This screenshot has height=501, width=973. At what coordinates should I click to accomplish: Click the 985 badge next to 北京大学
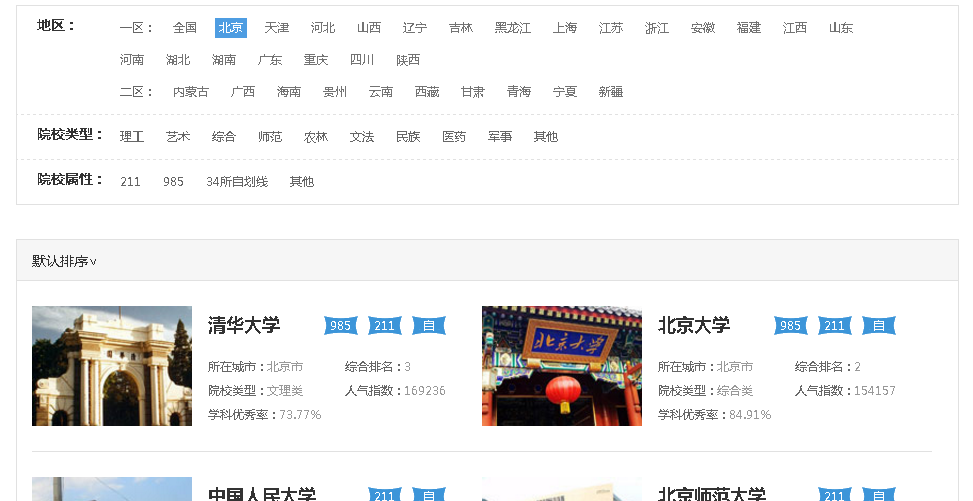[x=791, y=325]
